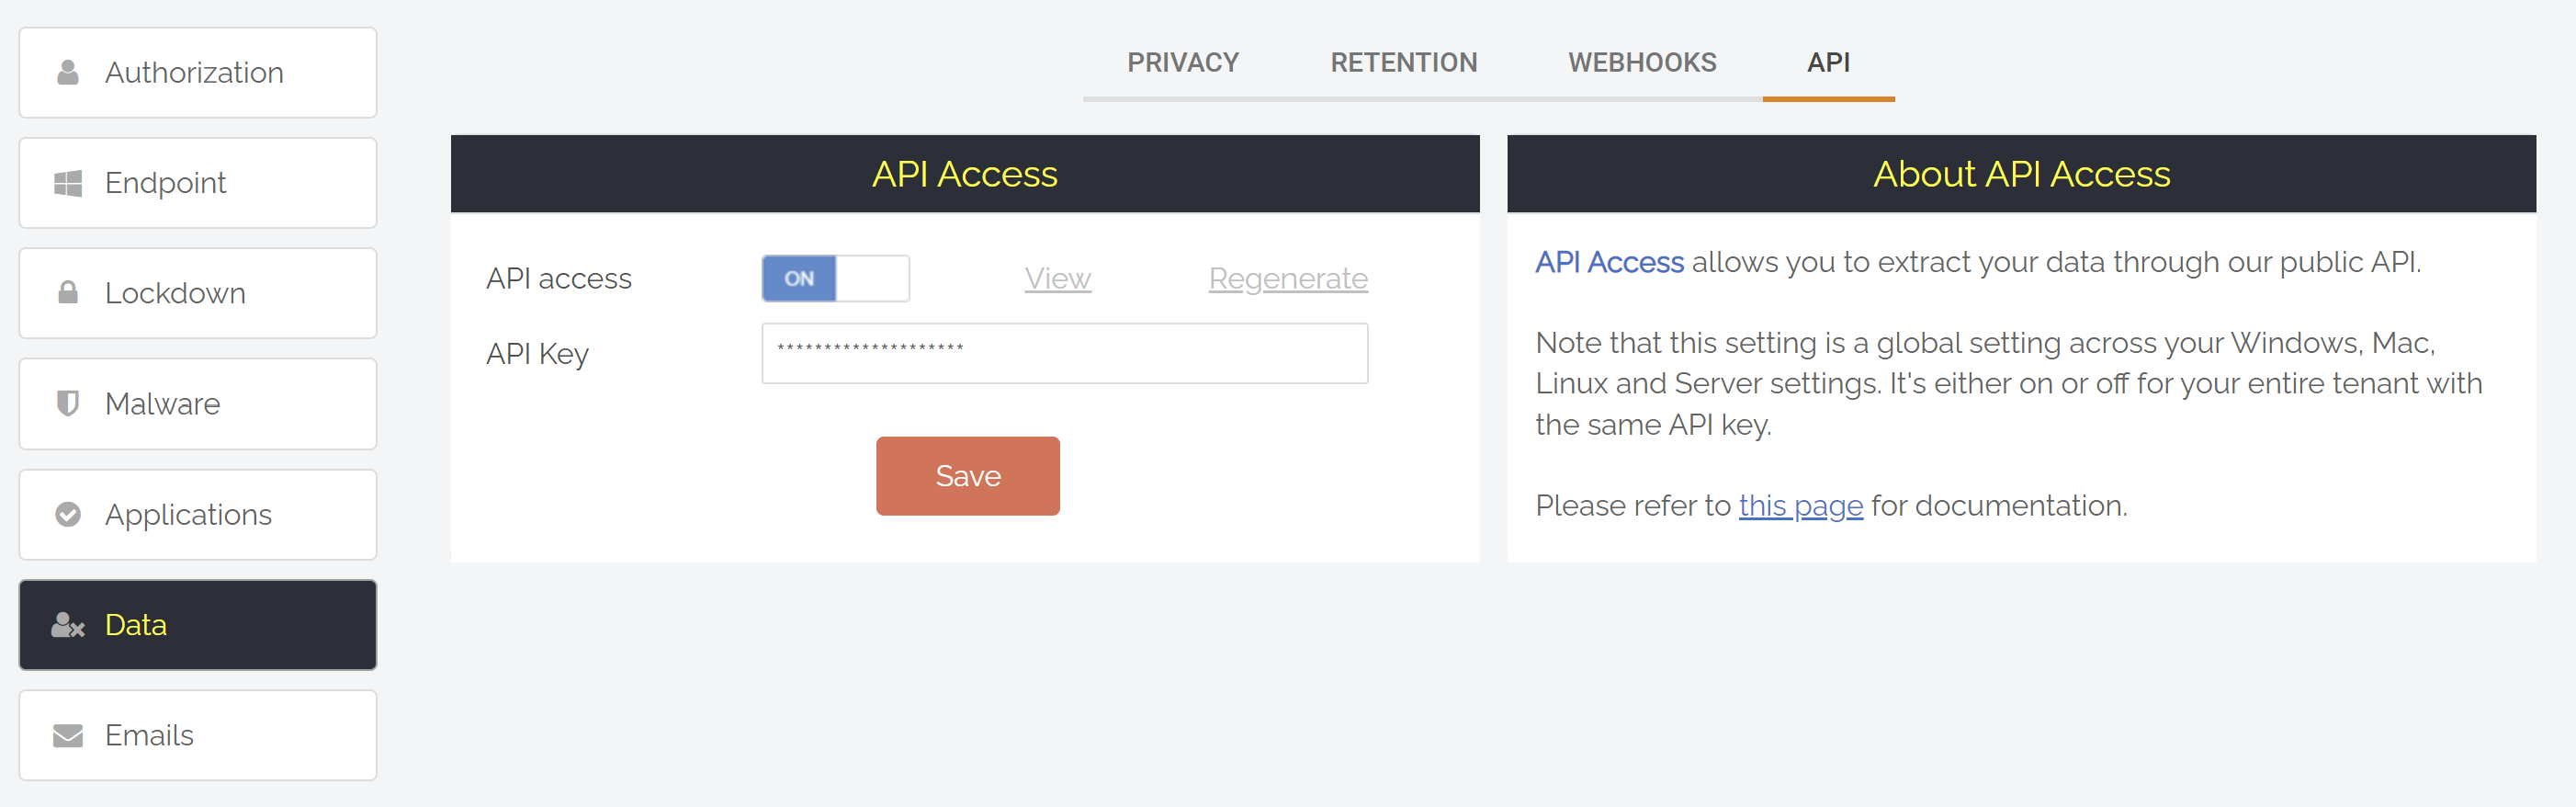
Task: Select the Data user icon in sidebar
Action: tap(64, 624)
